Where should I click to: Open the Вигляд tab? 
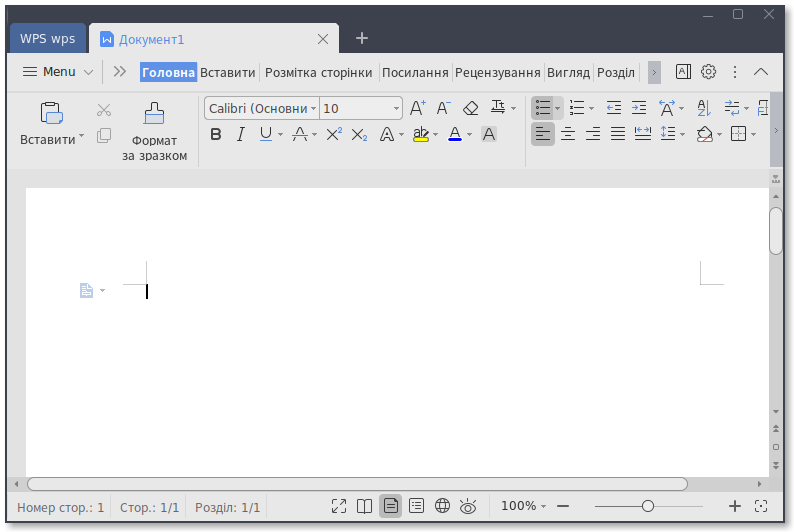pyautogui.click(x=568, y=72)
